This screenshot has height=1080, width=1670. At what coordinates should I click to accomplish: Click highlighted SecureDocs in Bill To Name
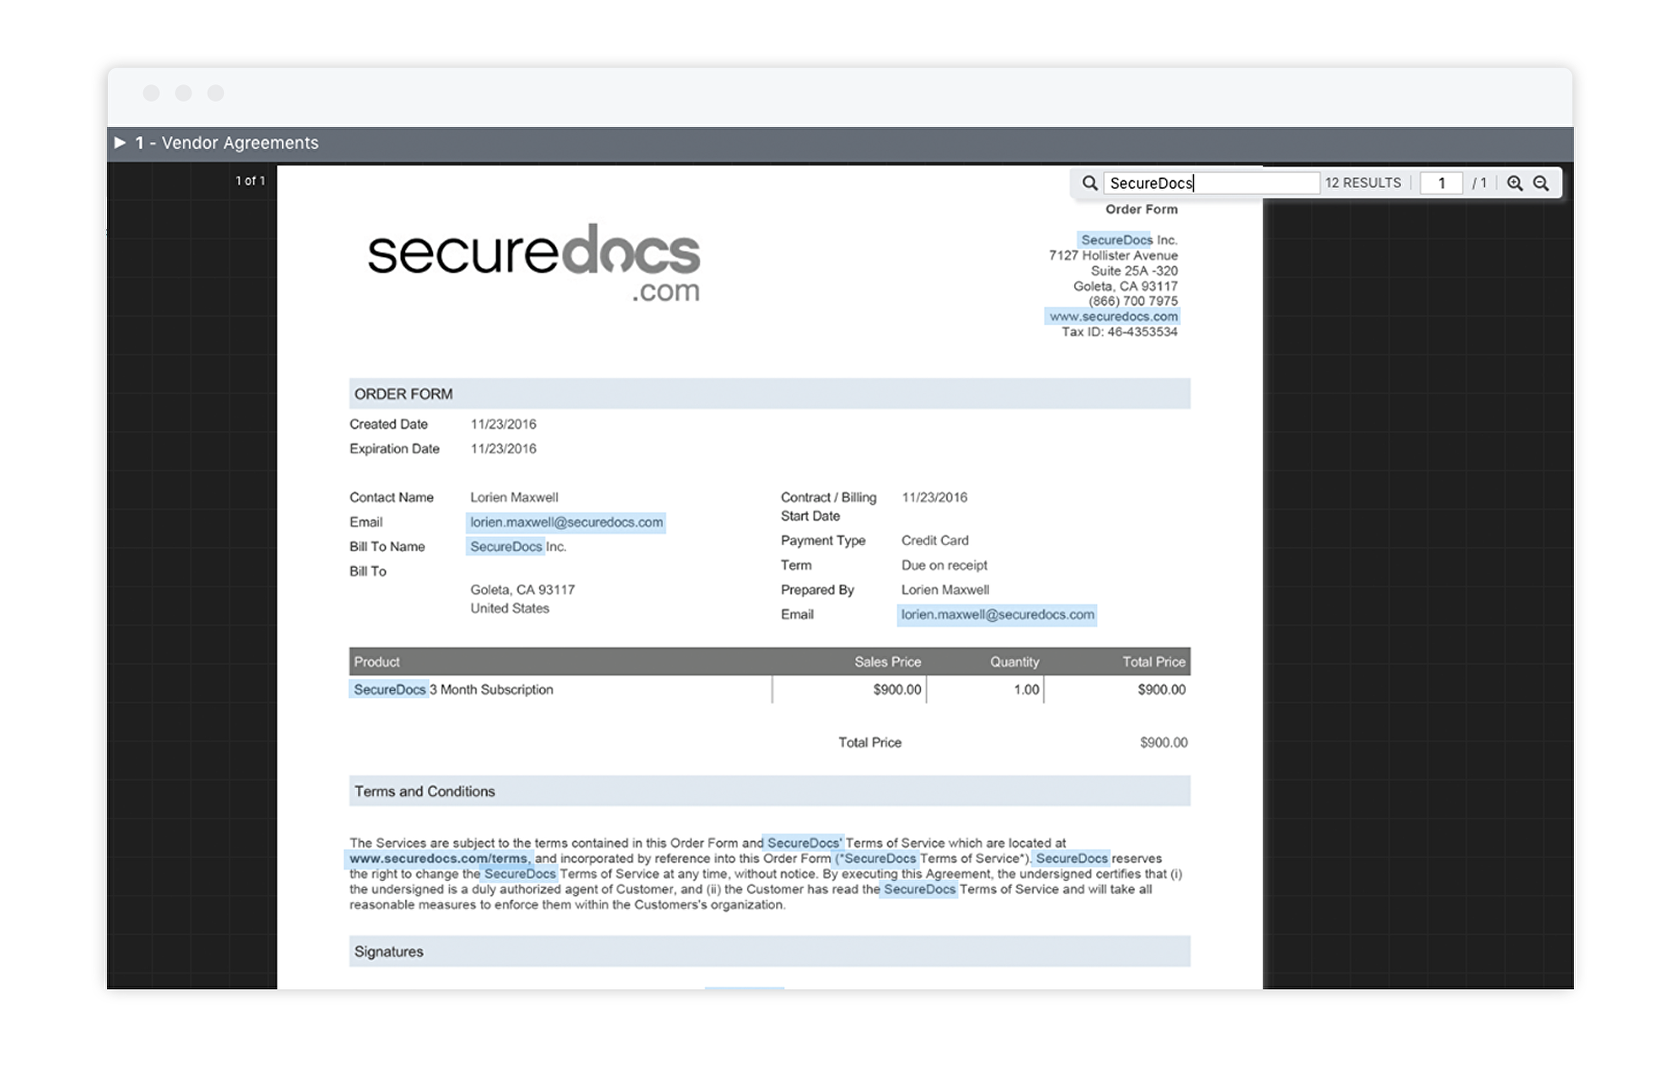506,547
